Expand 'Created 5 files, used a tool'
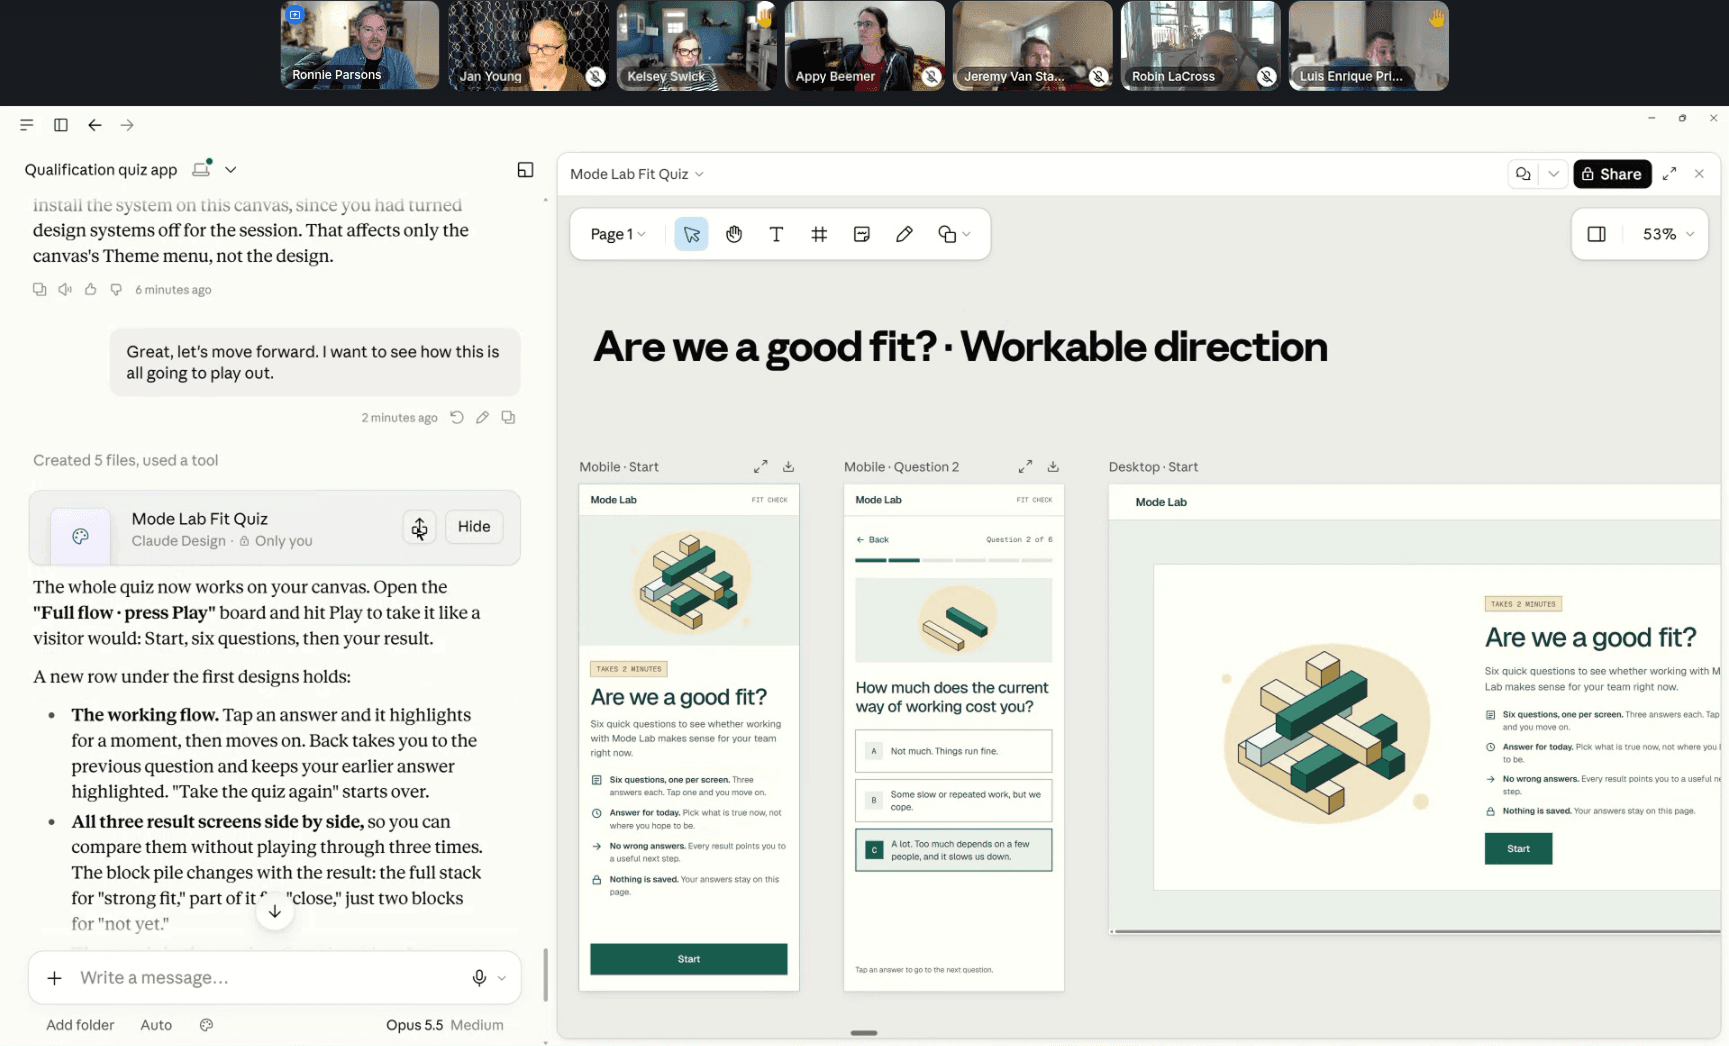Image resolution: width=1729 pixels, height=1046 pixels. point(126,460)
